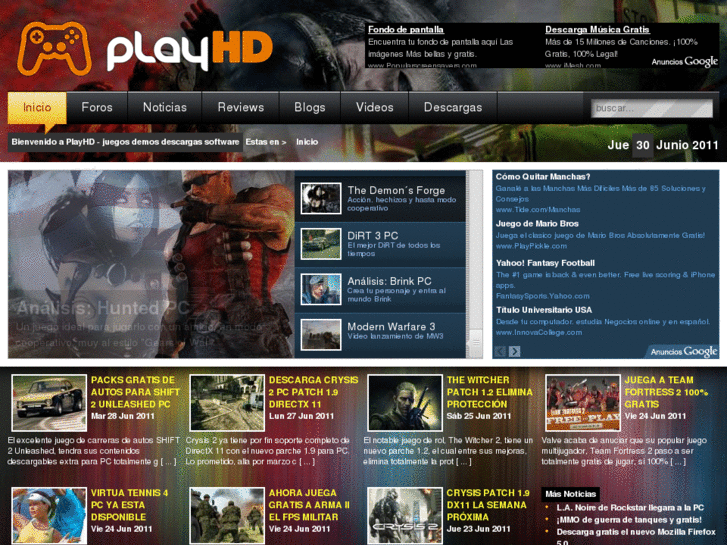Click the Anuncios Google label in header
727x545 pixels.
[x=684, y=61]
